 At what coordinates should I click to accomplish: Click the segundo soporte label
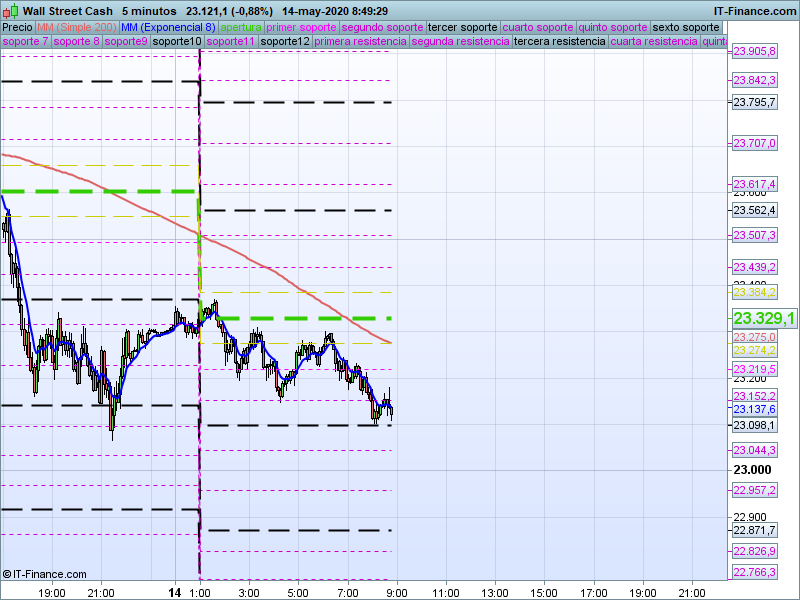(382, 28)
